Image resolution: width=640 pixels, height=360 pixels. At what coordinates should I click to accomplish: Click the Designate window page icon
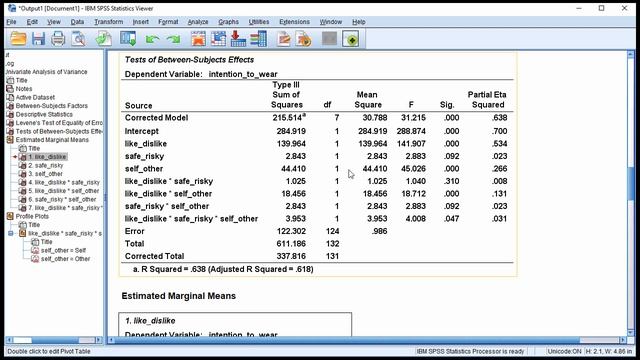point(304,39)
